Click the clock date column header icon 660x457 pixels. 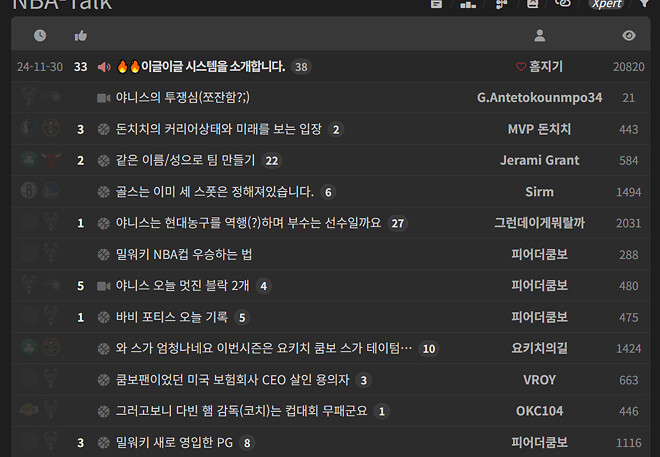point(40,35)
